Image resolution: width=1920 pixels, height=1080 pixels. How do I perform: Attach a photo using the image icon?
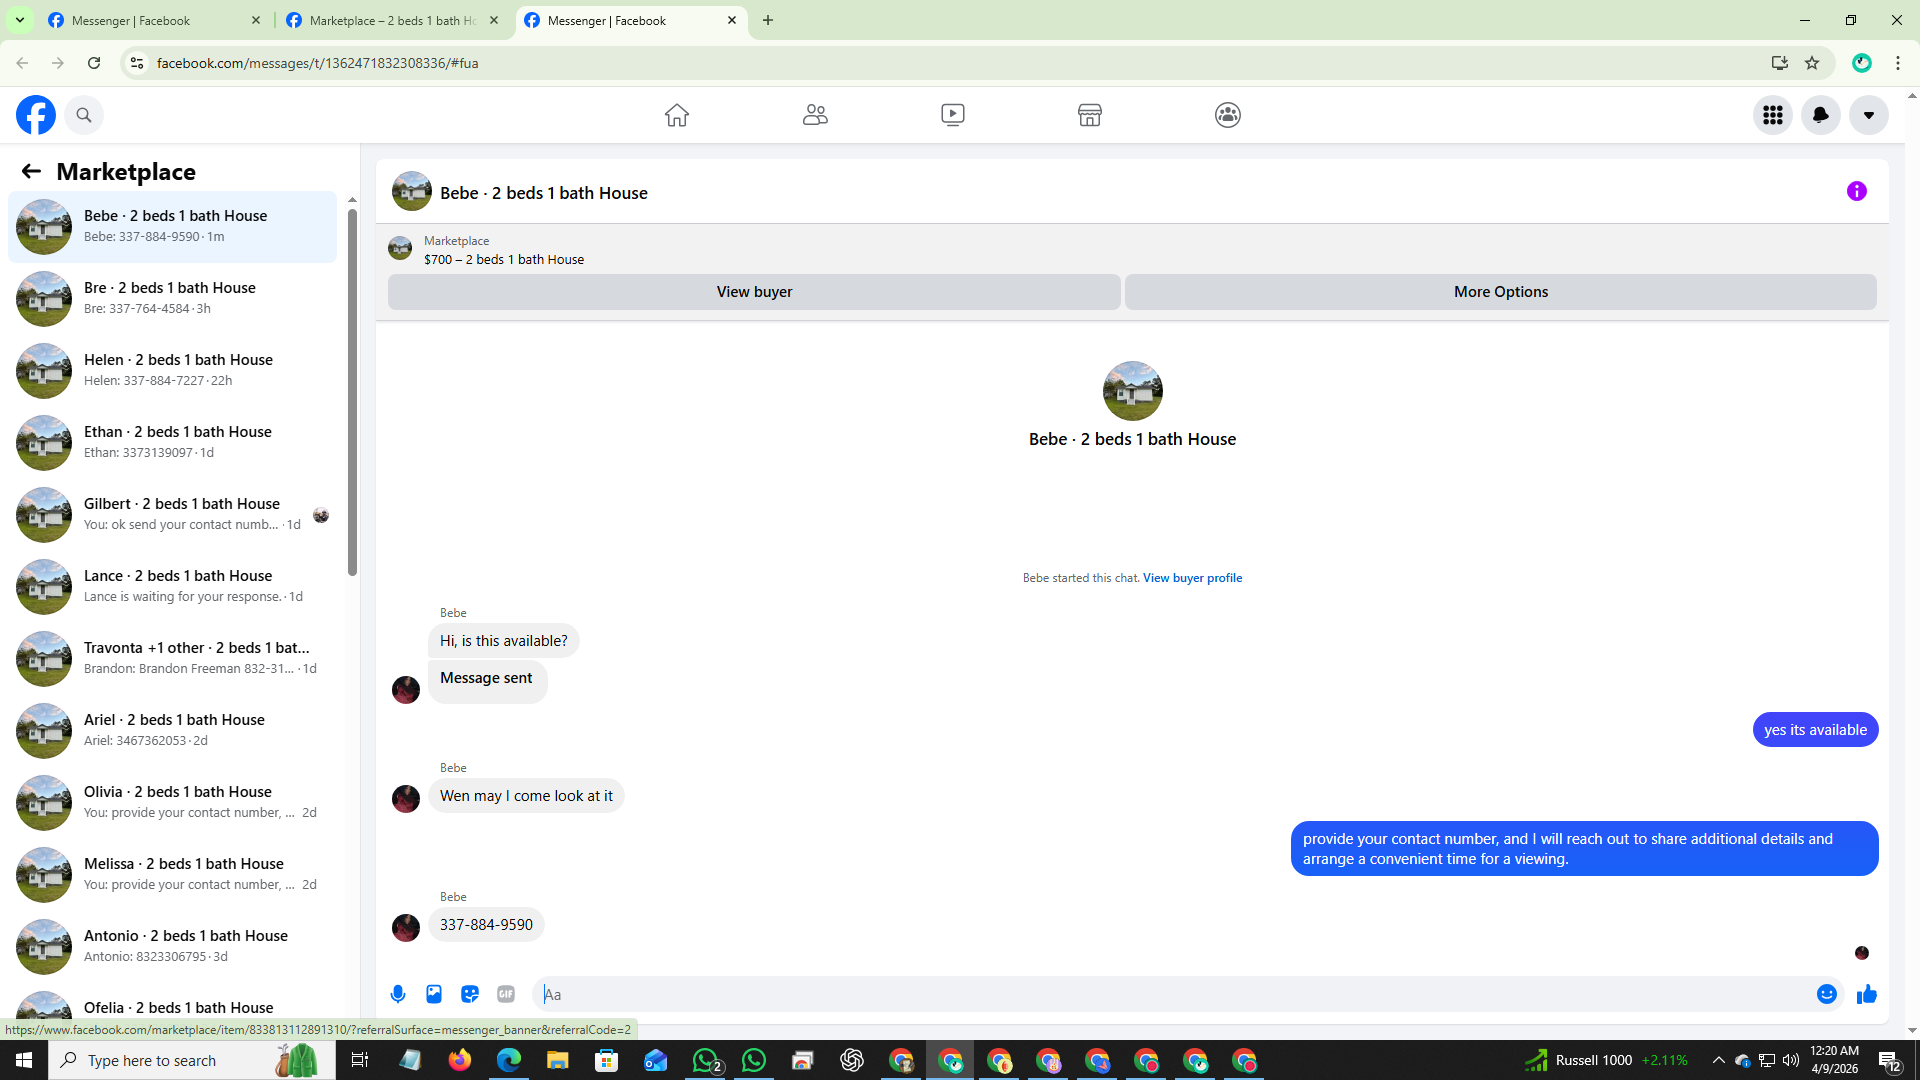(434, 994)
